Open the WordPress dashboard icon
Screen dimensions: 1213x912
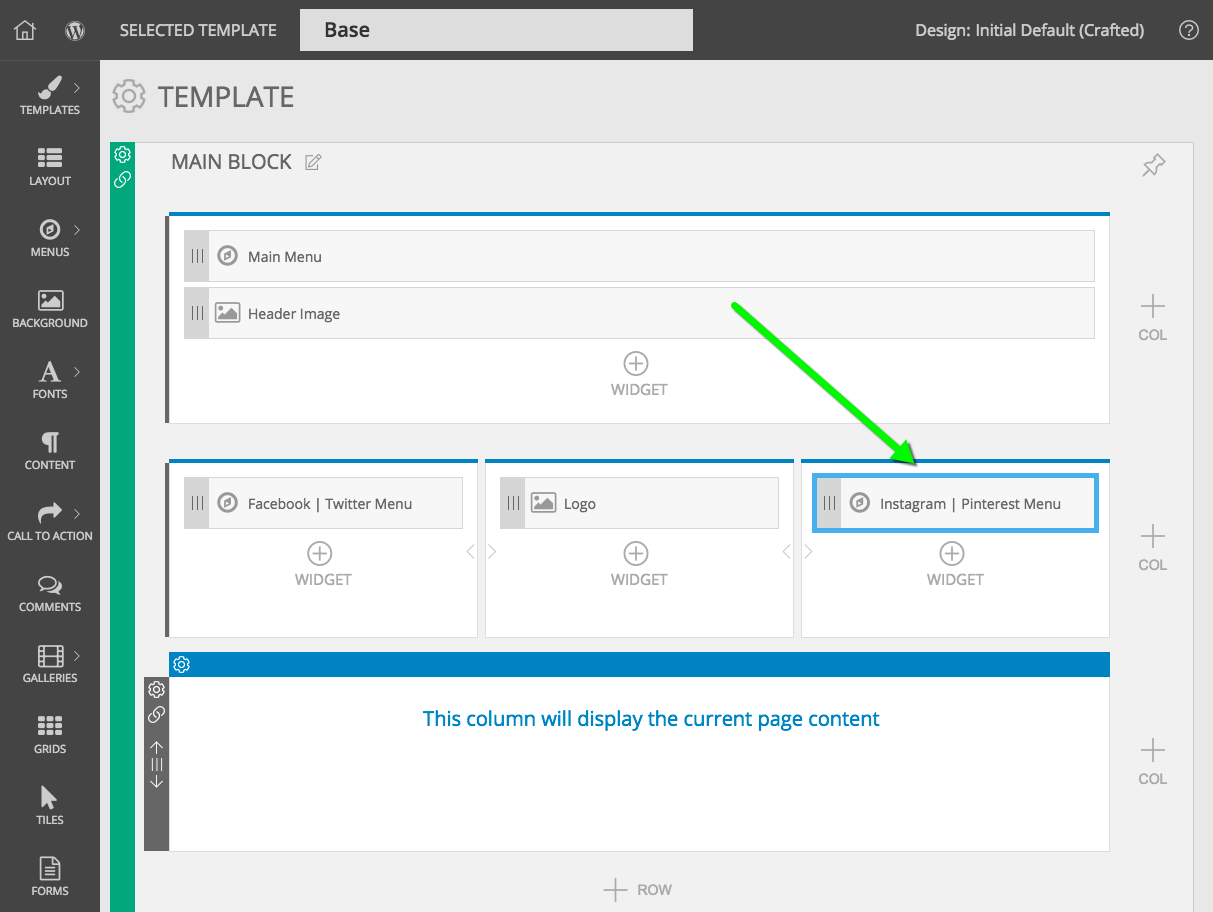pyautogui.click(x=75, y=30)
